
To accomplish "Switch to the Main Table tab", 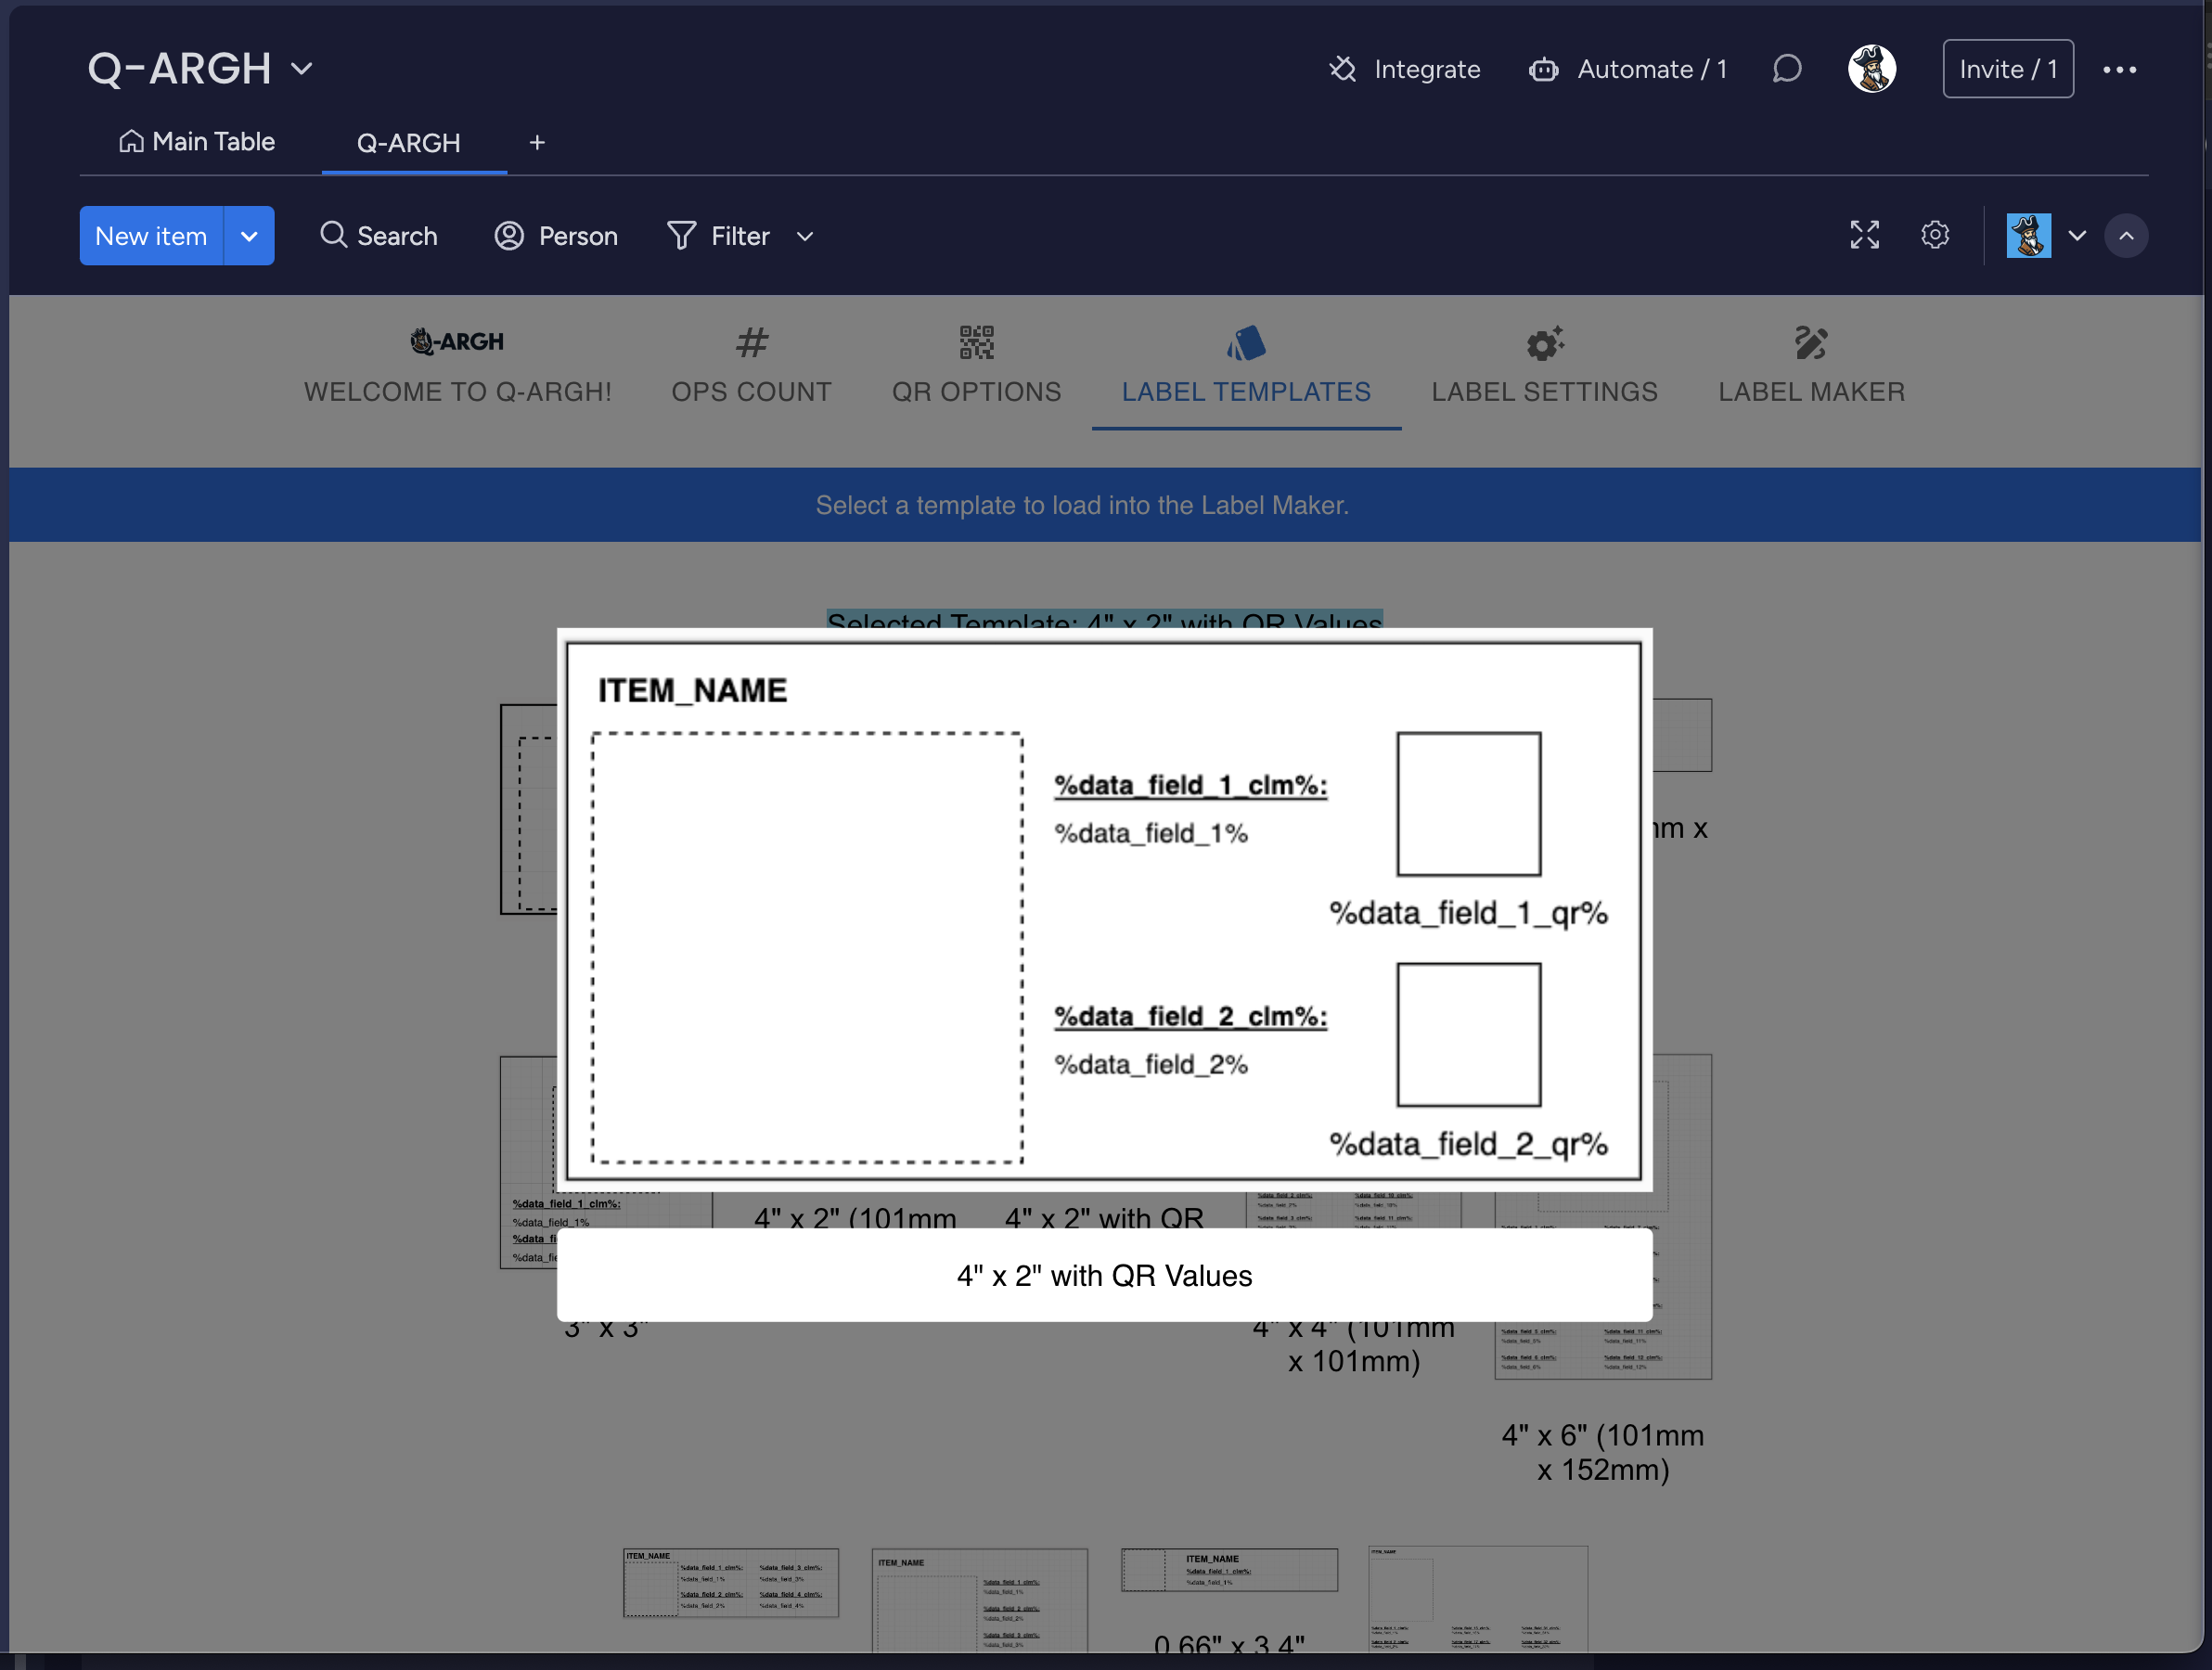I will 197,142.
